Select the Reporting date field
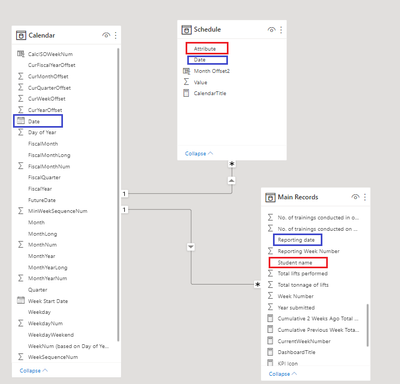The image size is (400, 384). click(x=297, y=240)
